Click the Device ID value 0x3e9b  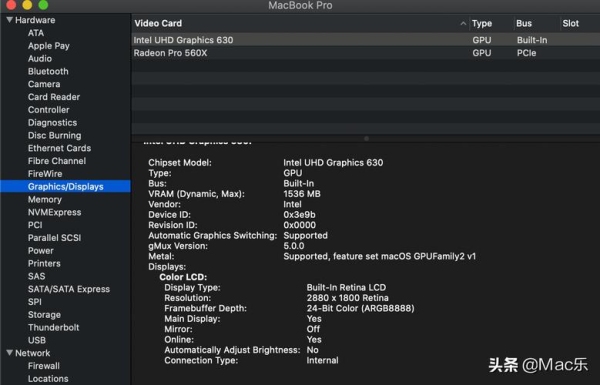[299, 215]
